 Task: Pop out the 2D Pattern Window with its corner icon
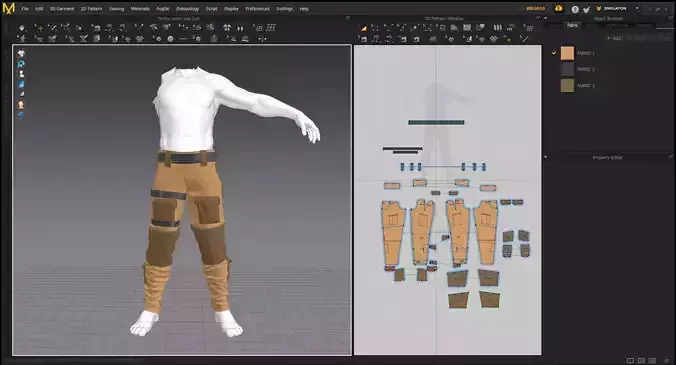538,18
